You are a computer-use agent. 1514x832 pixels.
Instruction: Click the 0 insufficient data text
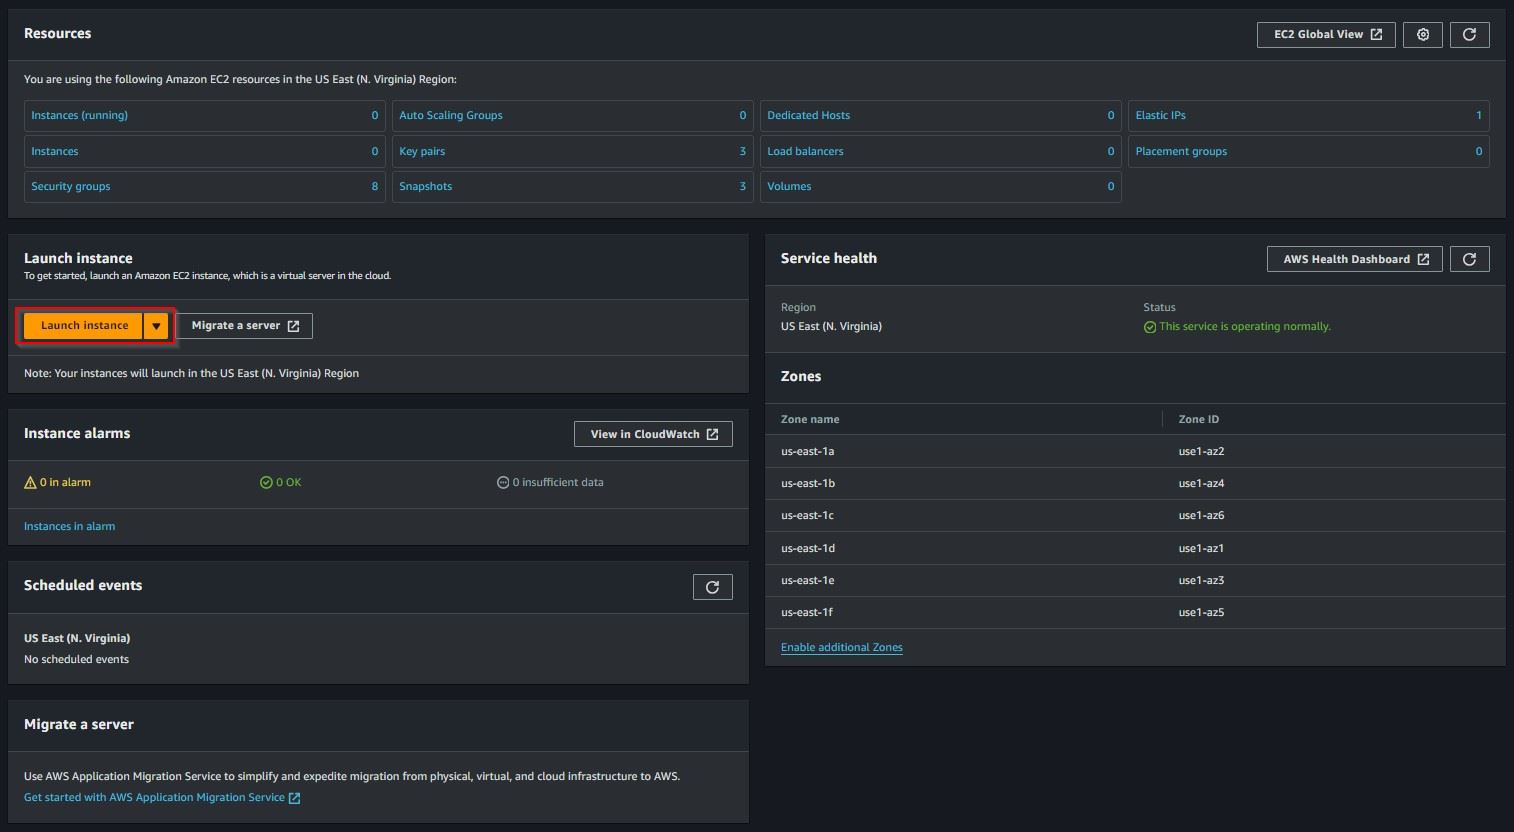pos(558,482)
